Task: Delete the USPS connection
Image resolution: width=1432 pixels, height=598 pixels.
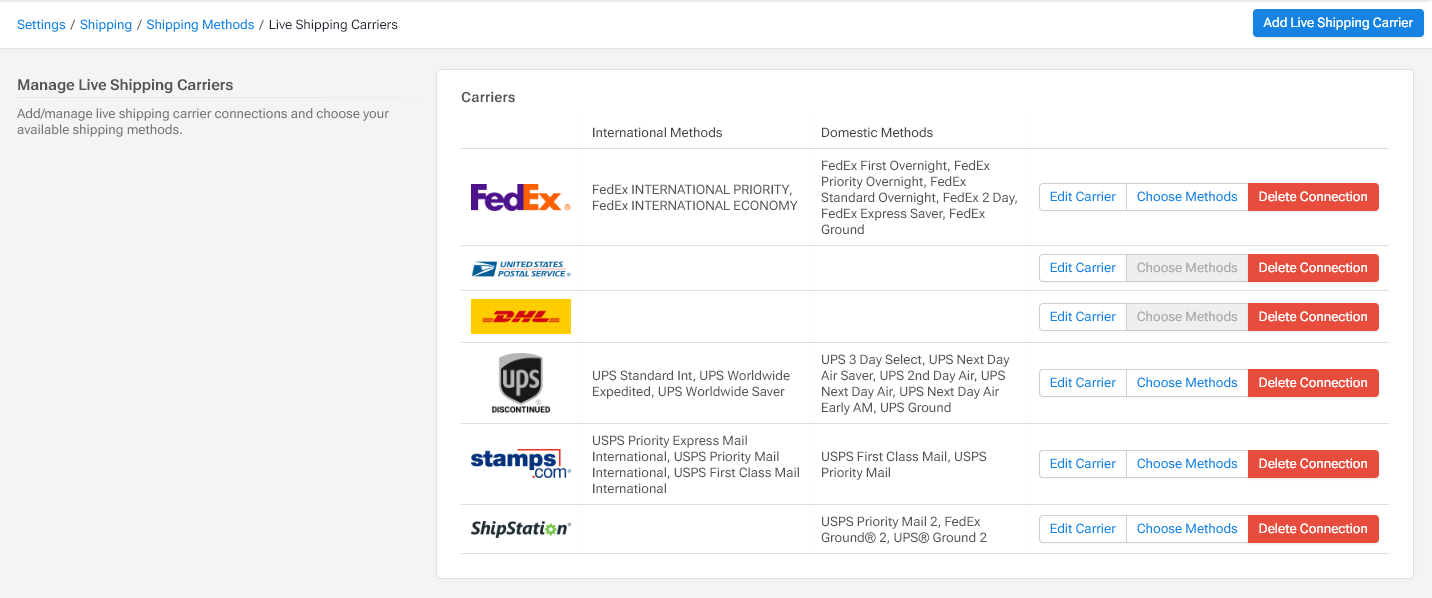Action: 1313,268
